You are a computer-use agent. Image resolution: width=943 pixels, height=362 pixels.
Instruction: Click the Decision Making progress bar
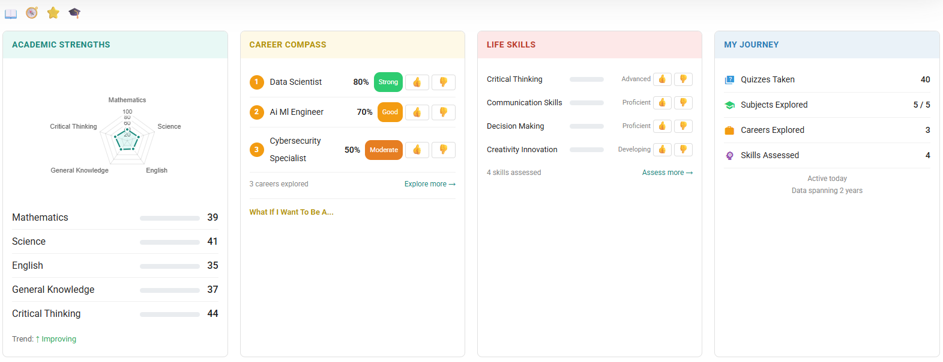[x=586, y=126]
